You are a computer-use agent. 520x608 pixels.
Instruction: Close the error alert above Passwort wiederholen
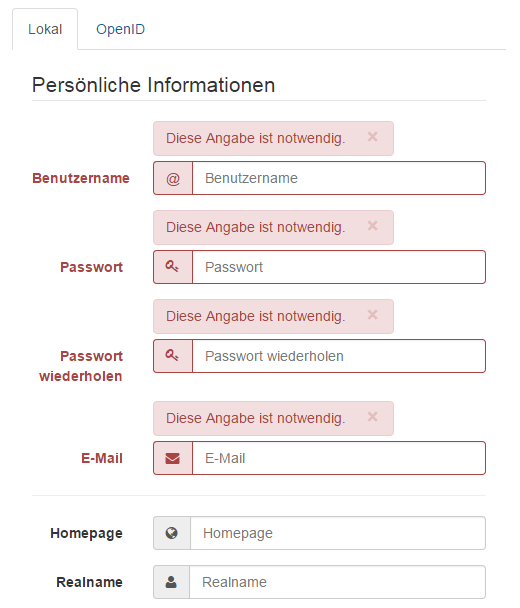pos(373,315)
